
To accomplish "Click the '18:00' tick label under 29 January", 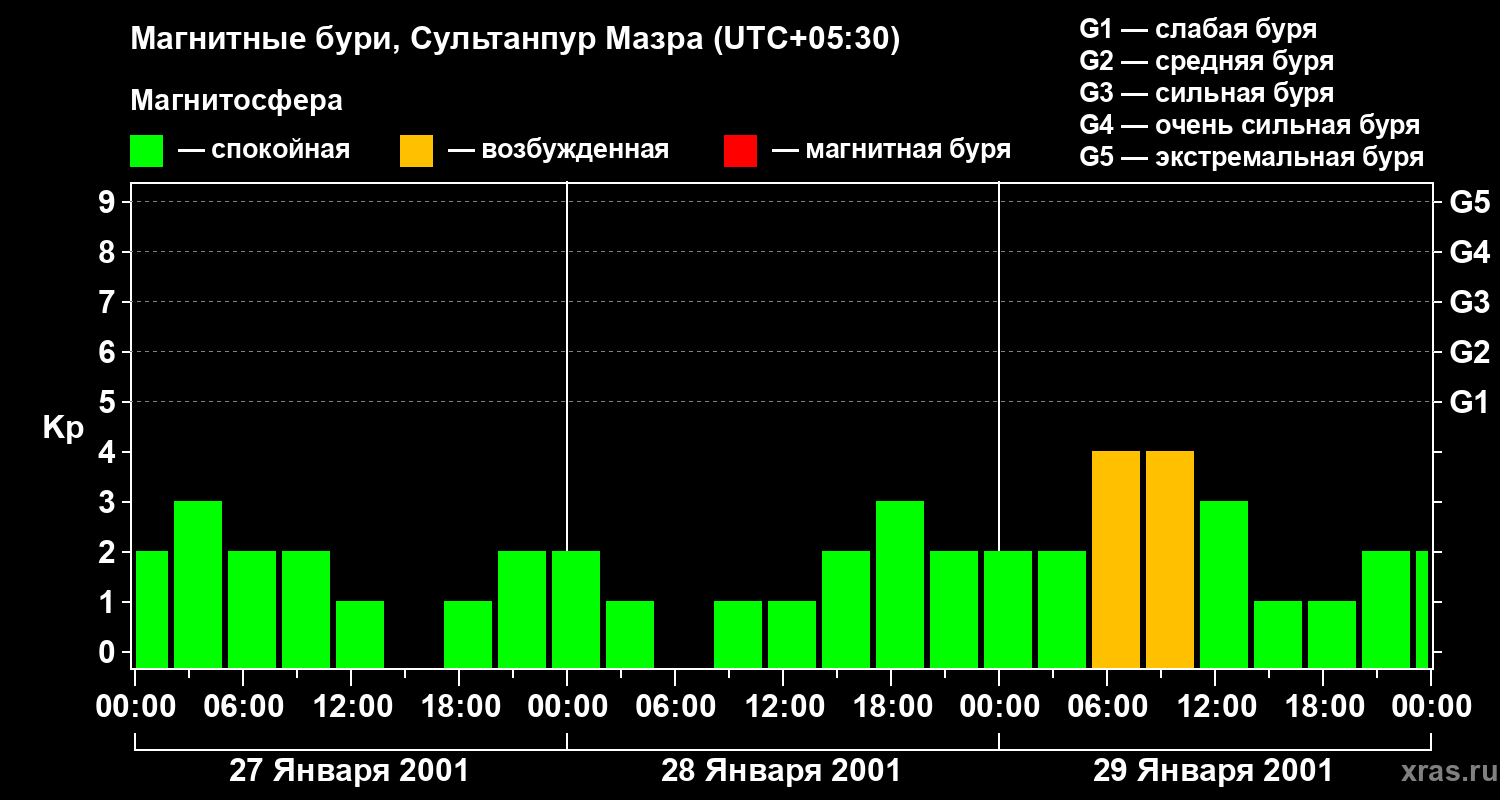I will [x=1324, y=707].
